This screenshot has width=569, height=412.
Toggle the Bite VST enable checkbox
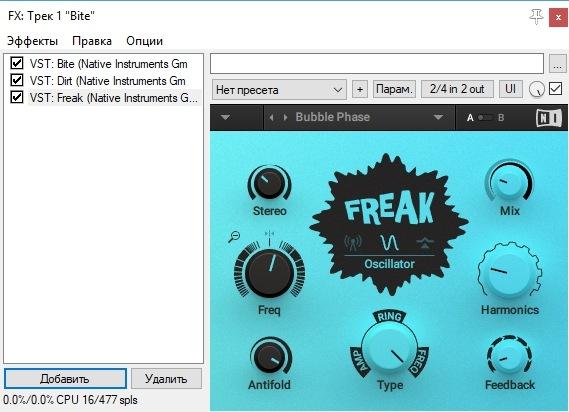pos(17,63)
